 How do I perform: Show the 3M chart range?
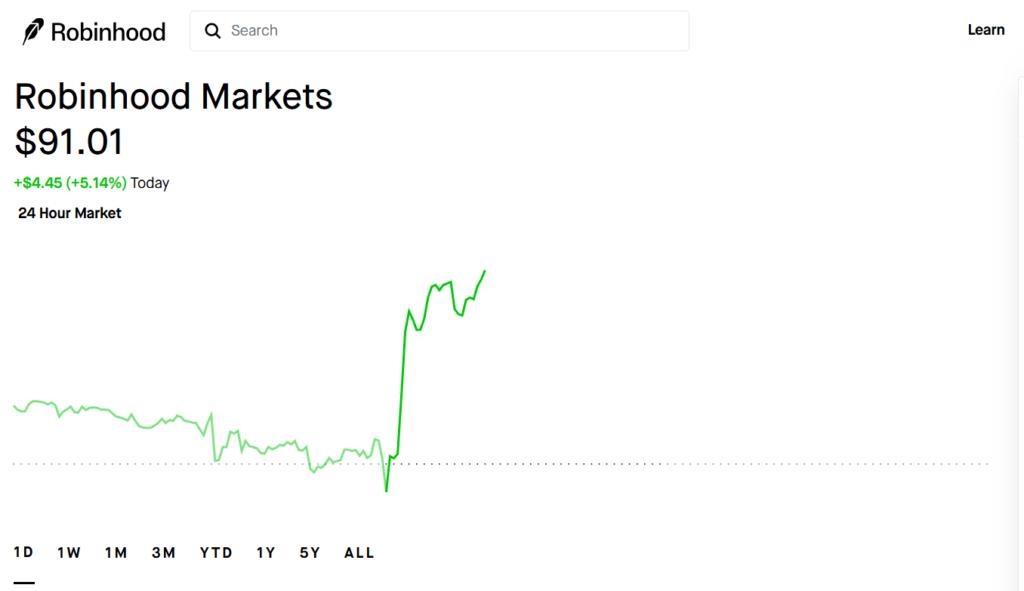click(163, 553)
